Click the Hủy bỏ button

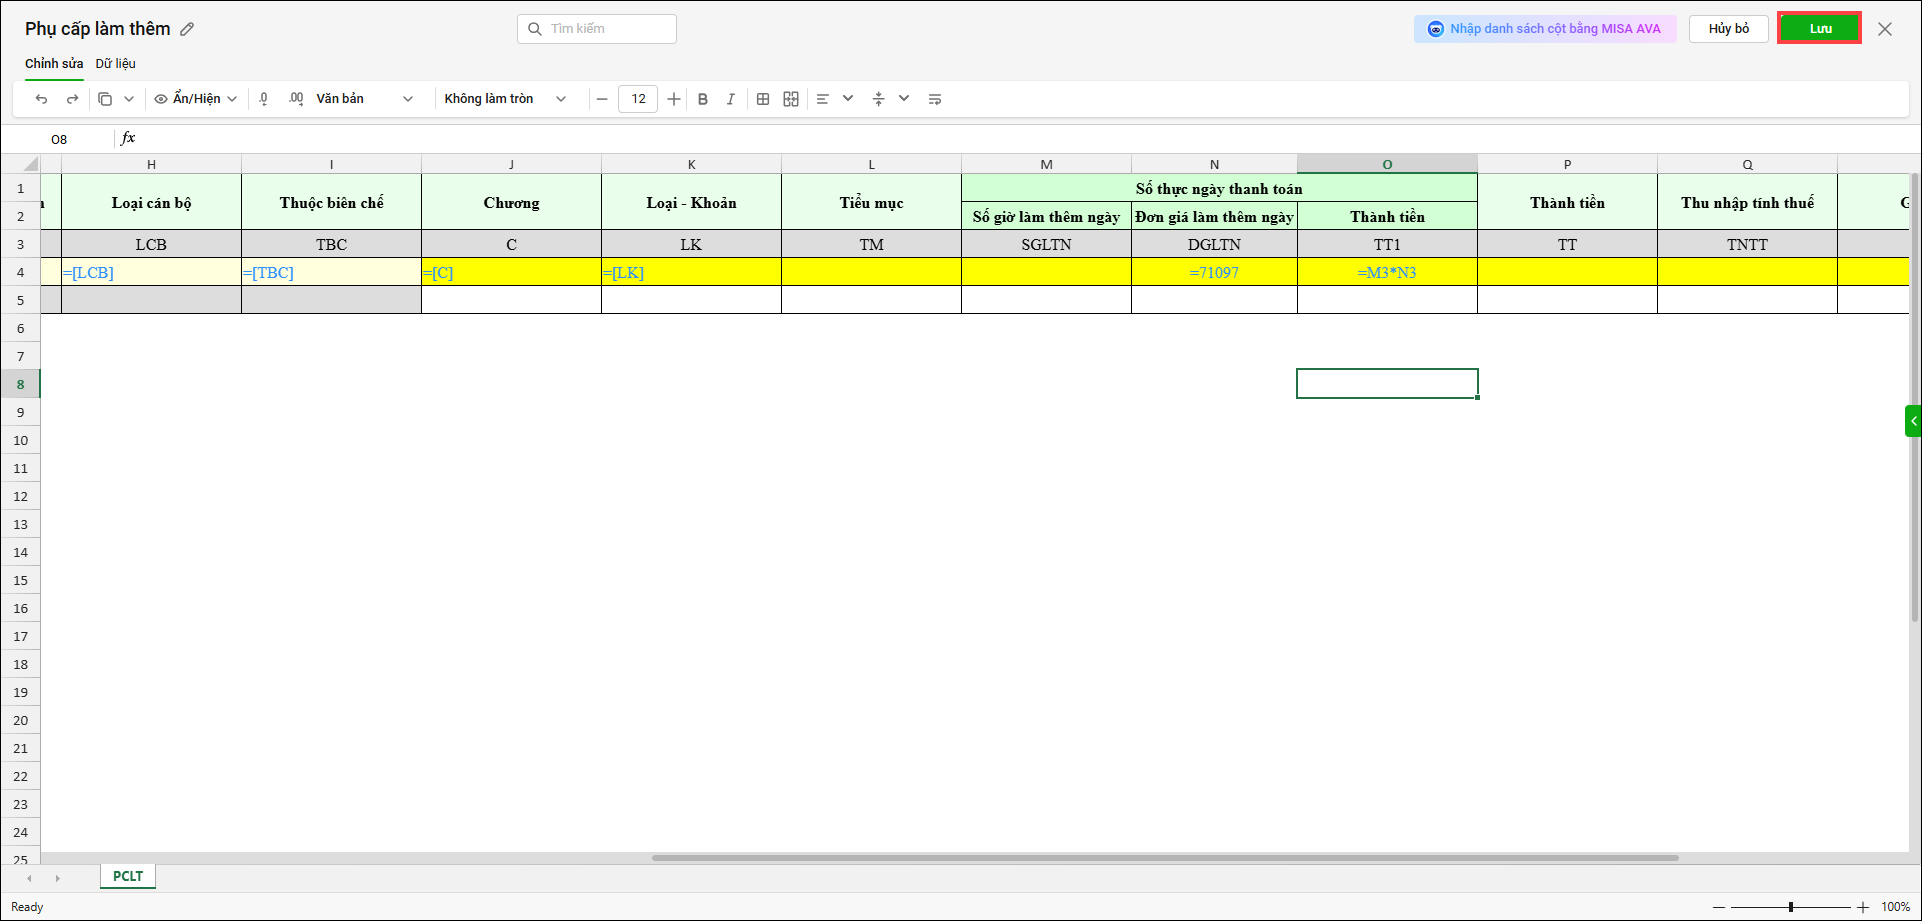(x=1729, y=29)
